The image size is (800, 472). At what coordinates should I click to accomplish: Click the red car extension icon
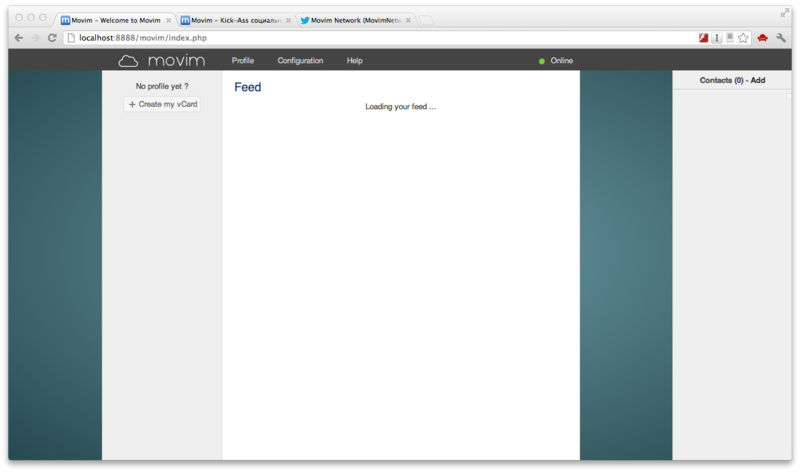coord(762,38)
